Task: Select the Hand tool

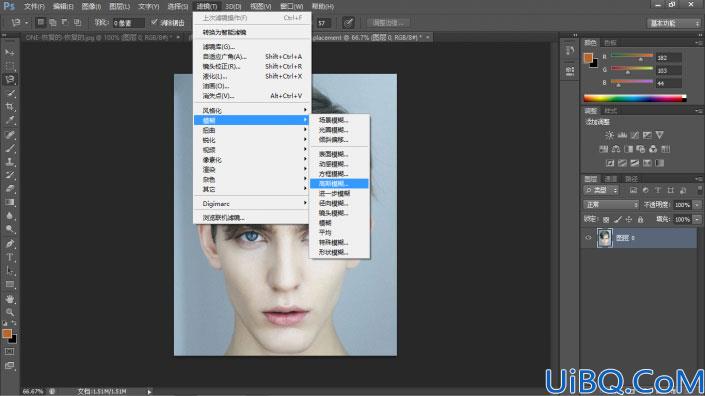Action: click(x=10, y=299)
